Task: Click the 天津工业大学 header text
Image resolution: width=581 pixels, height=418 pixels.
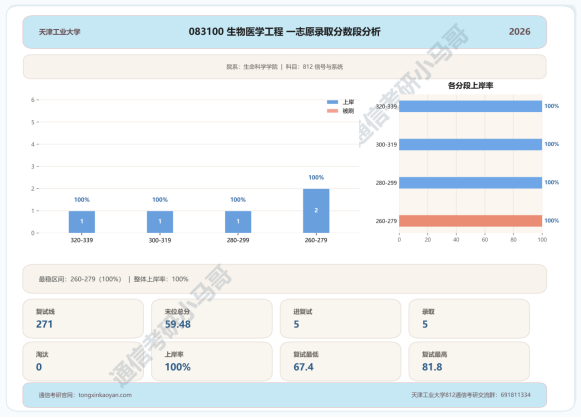Action: (x=60, y=32)
